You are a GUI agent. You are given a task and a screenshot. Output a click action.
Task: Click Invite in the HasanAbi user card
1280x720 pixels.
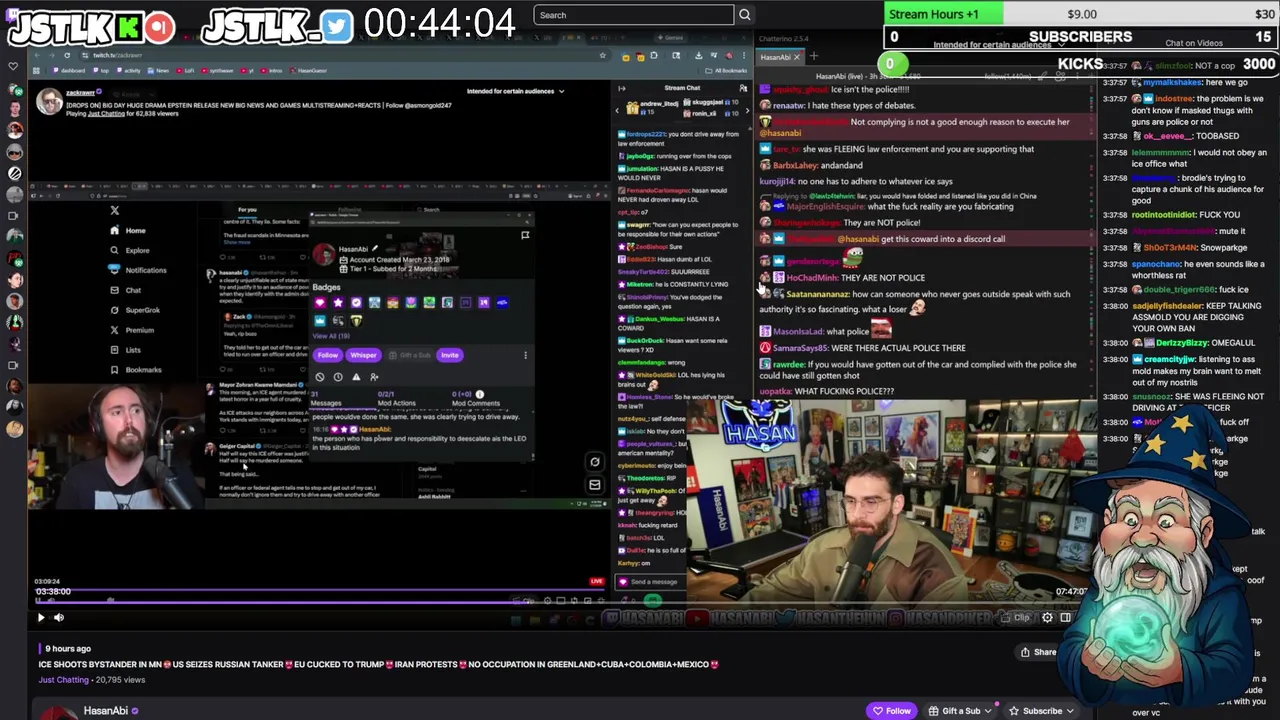pos(449,355)
